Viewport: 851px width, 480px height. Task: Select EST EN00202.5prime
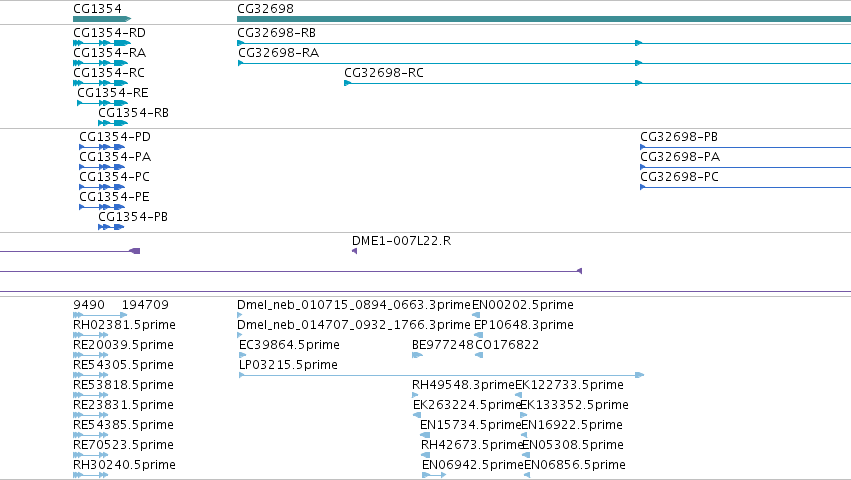point(523,305)
